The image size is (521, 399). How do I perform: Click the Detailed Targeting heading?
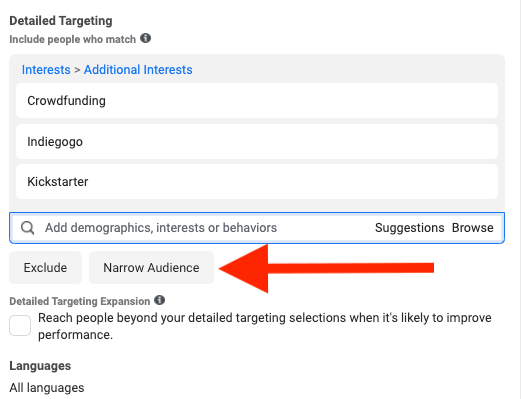pos(61,21)
